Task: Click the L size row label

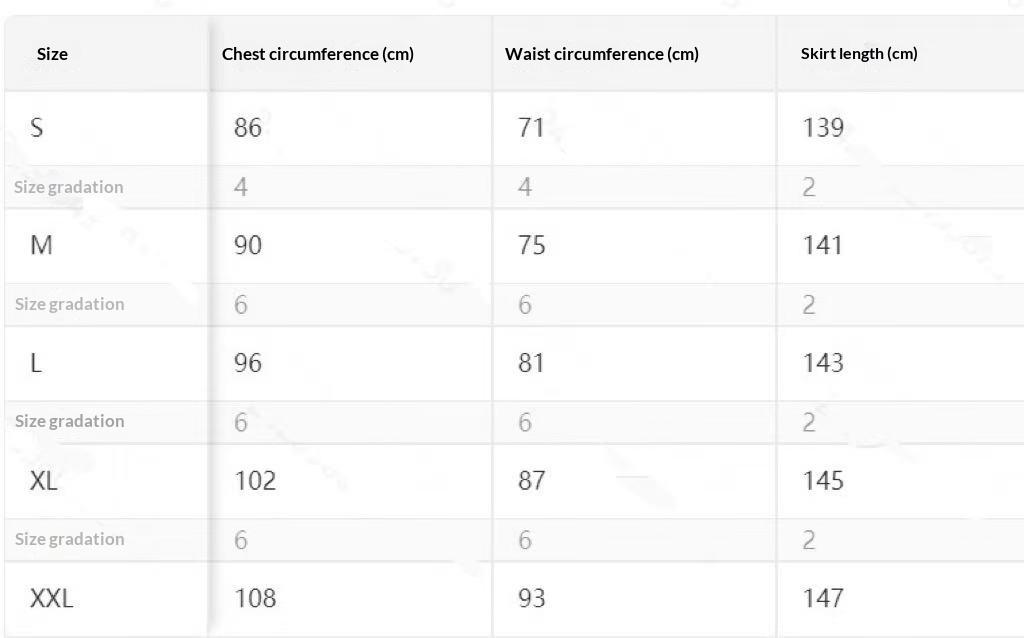Action: pyautogui.click(x=36, y=363)
